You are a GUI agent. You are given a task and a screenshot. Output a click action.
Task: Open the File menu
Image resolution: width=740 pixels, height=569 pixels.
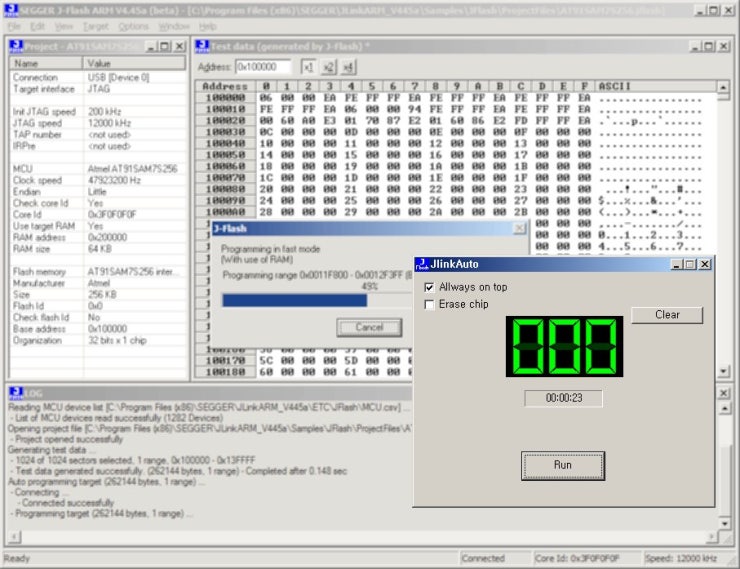click(14, 26)
